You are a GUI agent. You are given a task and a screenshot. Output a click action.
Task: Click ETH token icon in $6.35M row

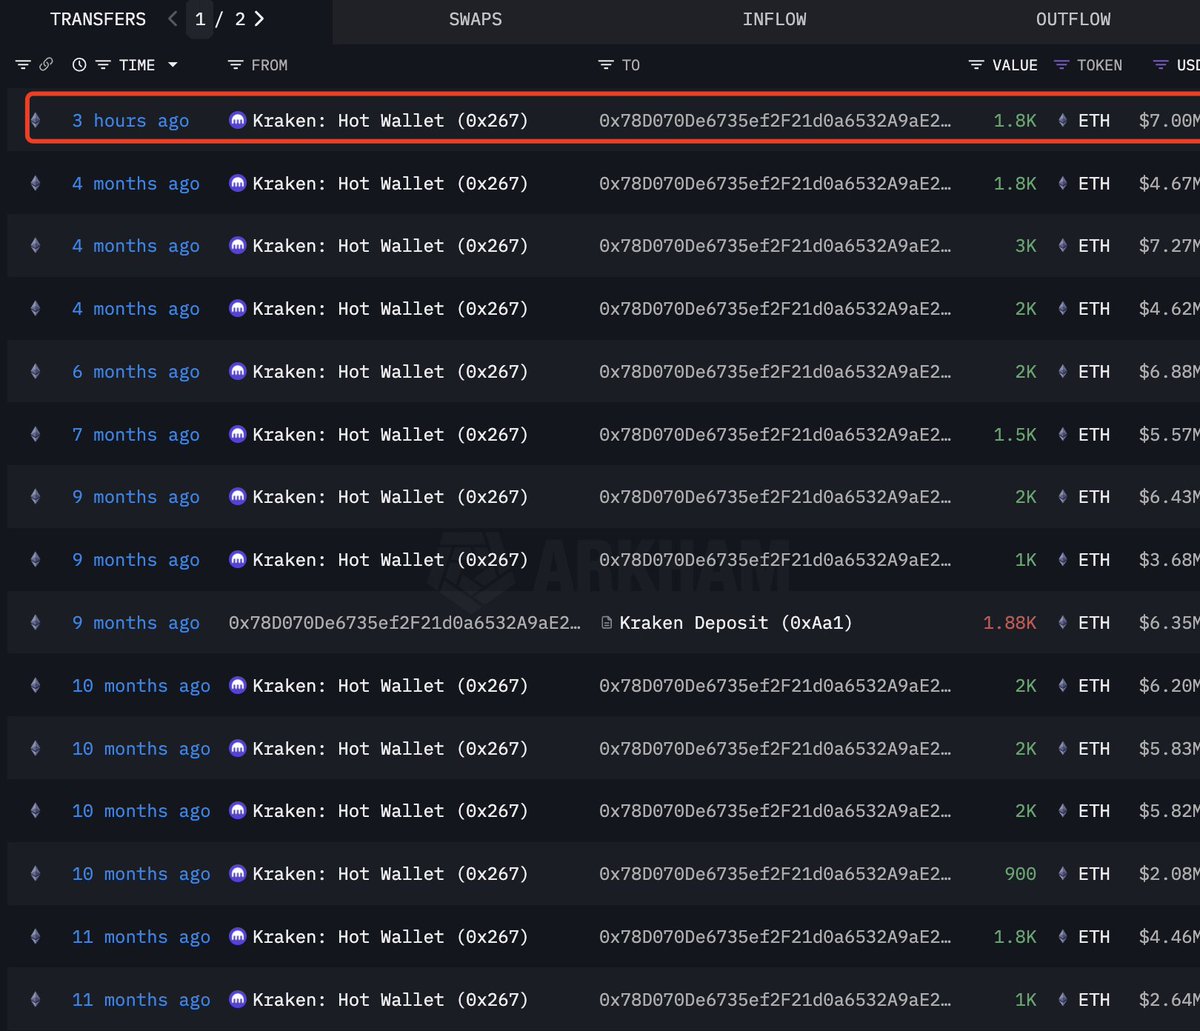(1063, 623)
